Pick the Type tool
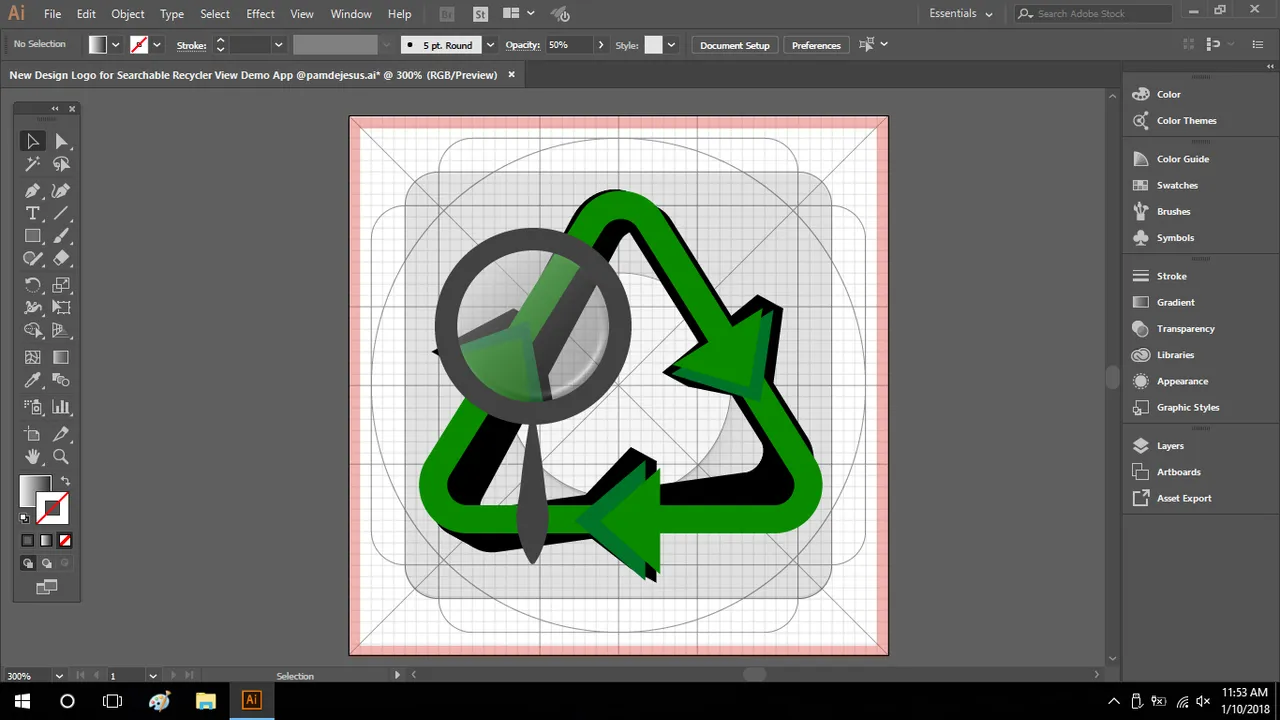 click(x=33, y=213)
